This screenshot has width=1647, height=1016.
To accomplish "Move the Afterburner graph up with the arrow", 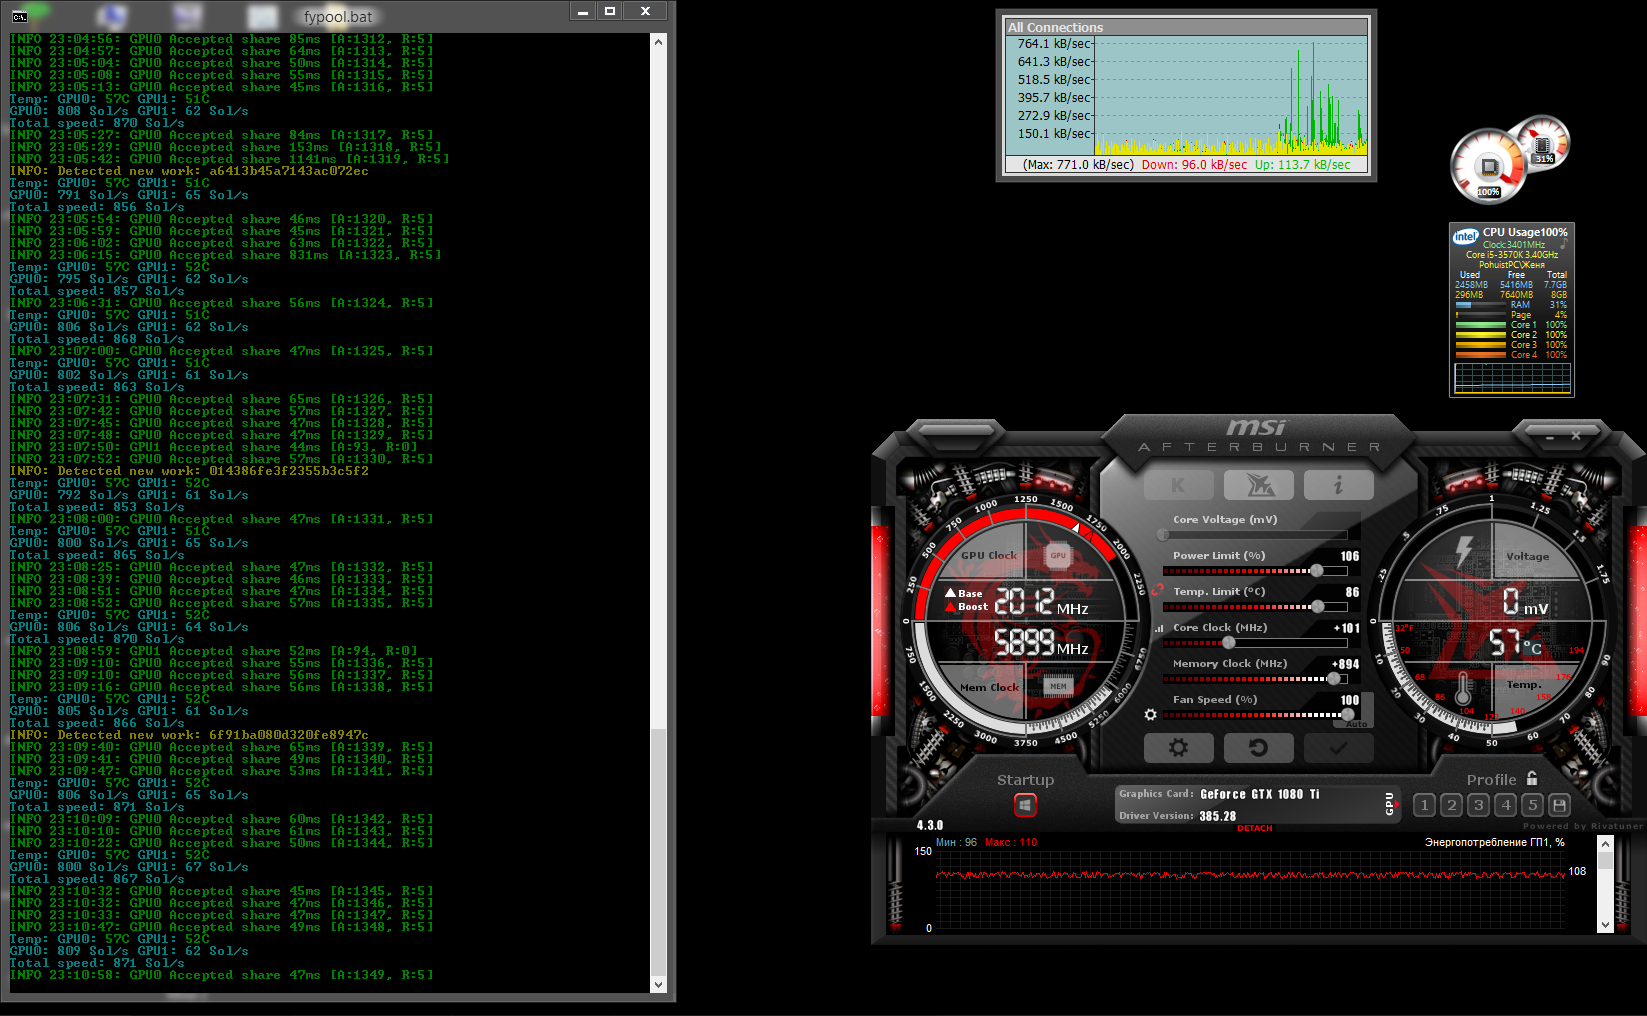I will [x=1605, y=845].
